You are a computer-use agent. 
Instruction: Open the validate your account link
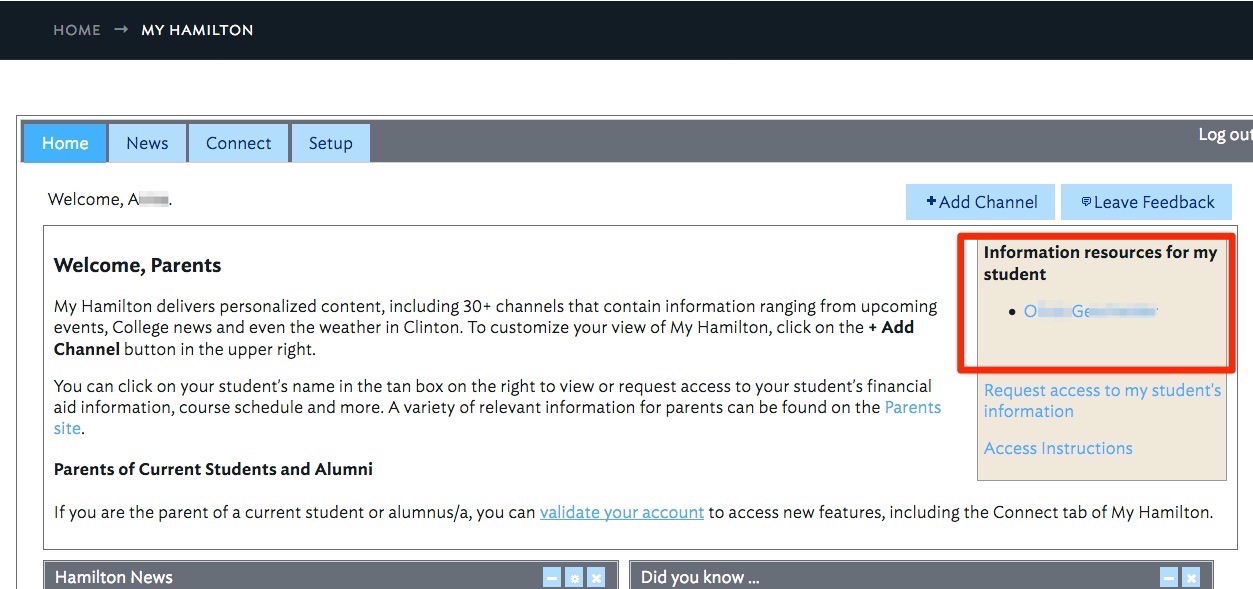[x=622, y=512]
